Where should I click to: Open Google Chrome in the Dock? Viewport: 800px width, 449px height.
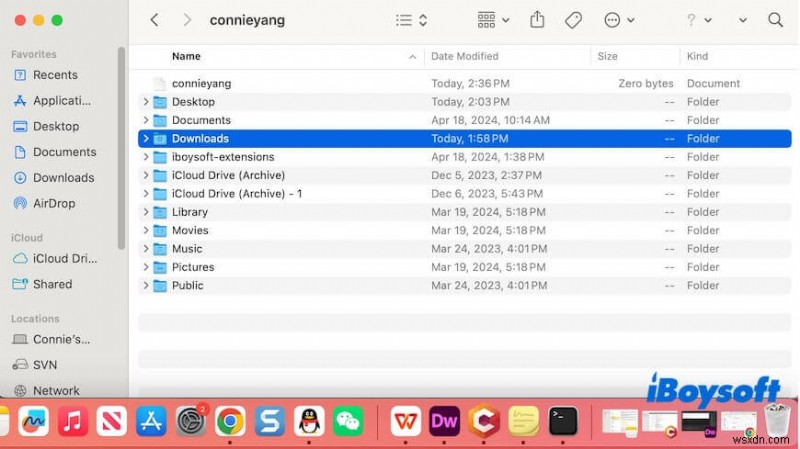click(230, 421)
